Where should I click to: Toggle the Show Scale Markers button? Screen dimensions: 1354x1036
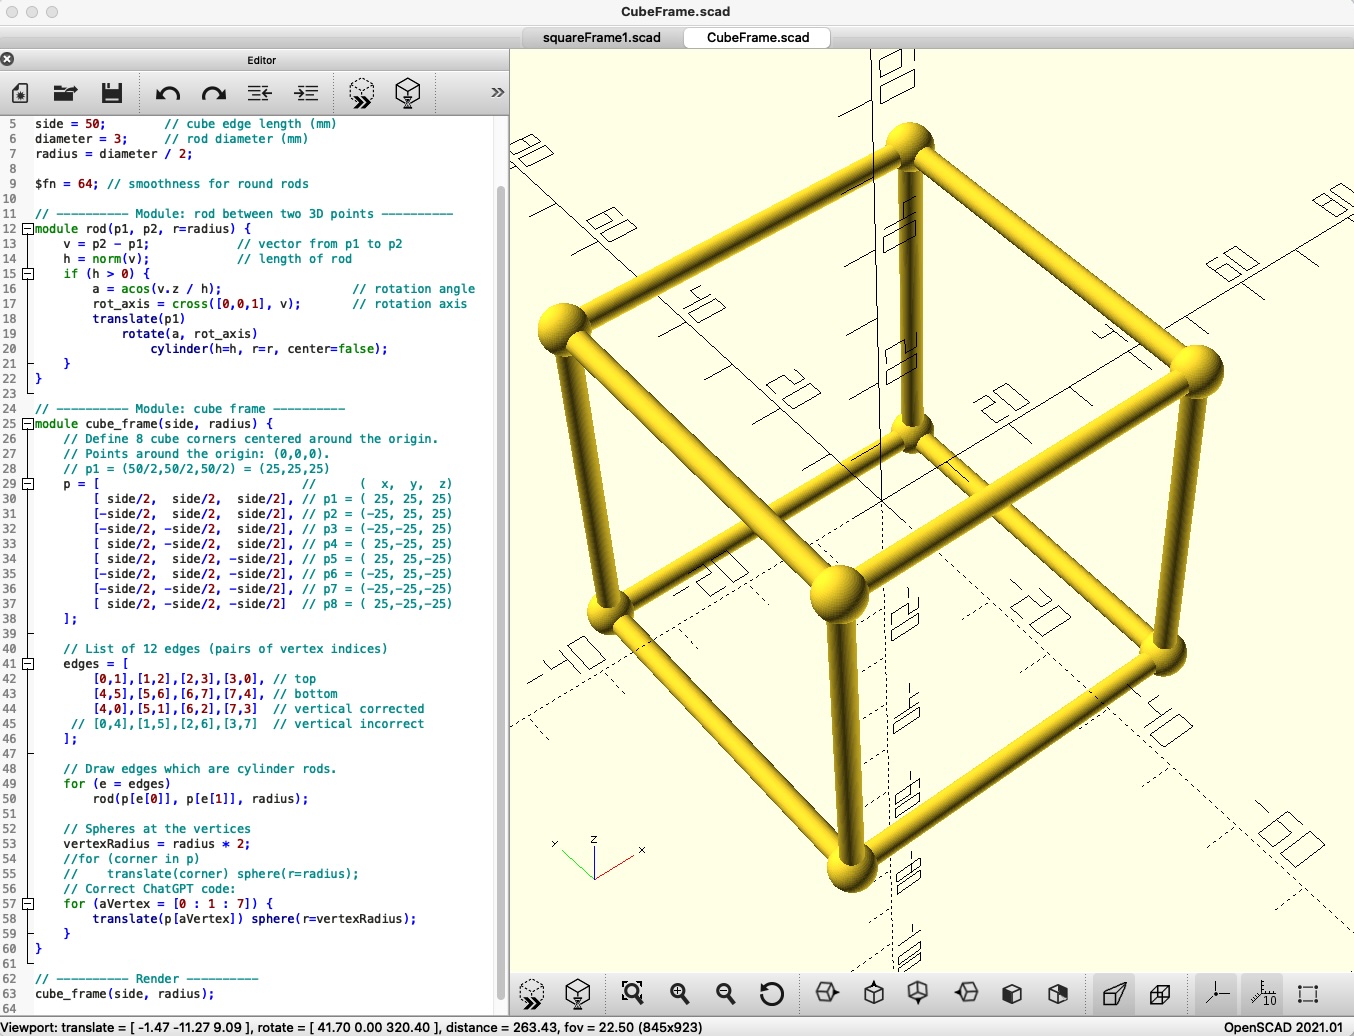point(1263,993)
